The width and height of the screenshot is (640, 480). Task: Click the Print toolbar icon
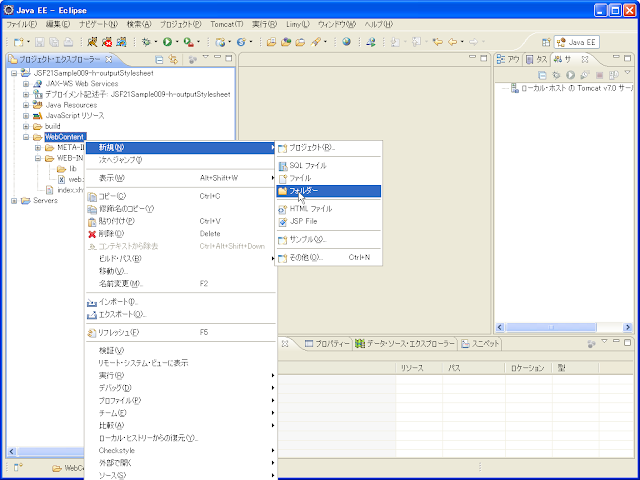pyautogui.click(x=68, y=42)
